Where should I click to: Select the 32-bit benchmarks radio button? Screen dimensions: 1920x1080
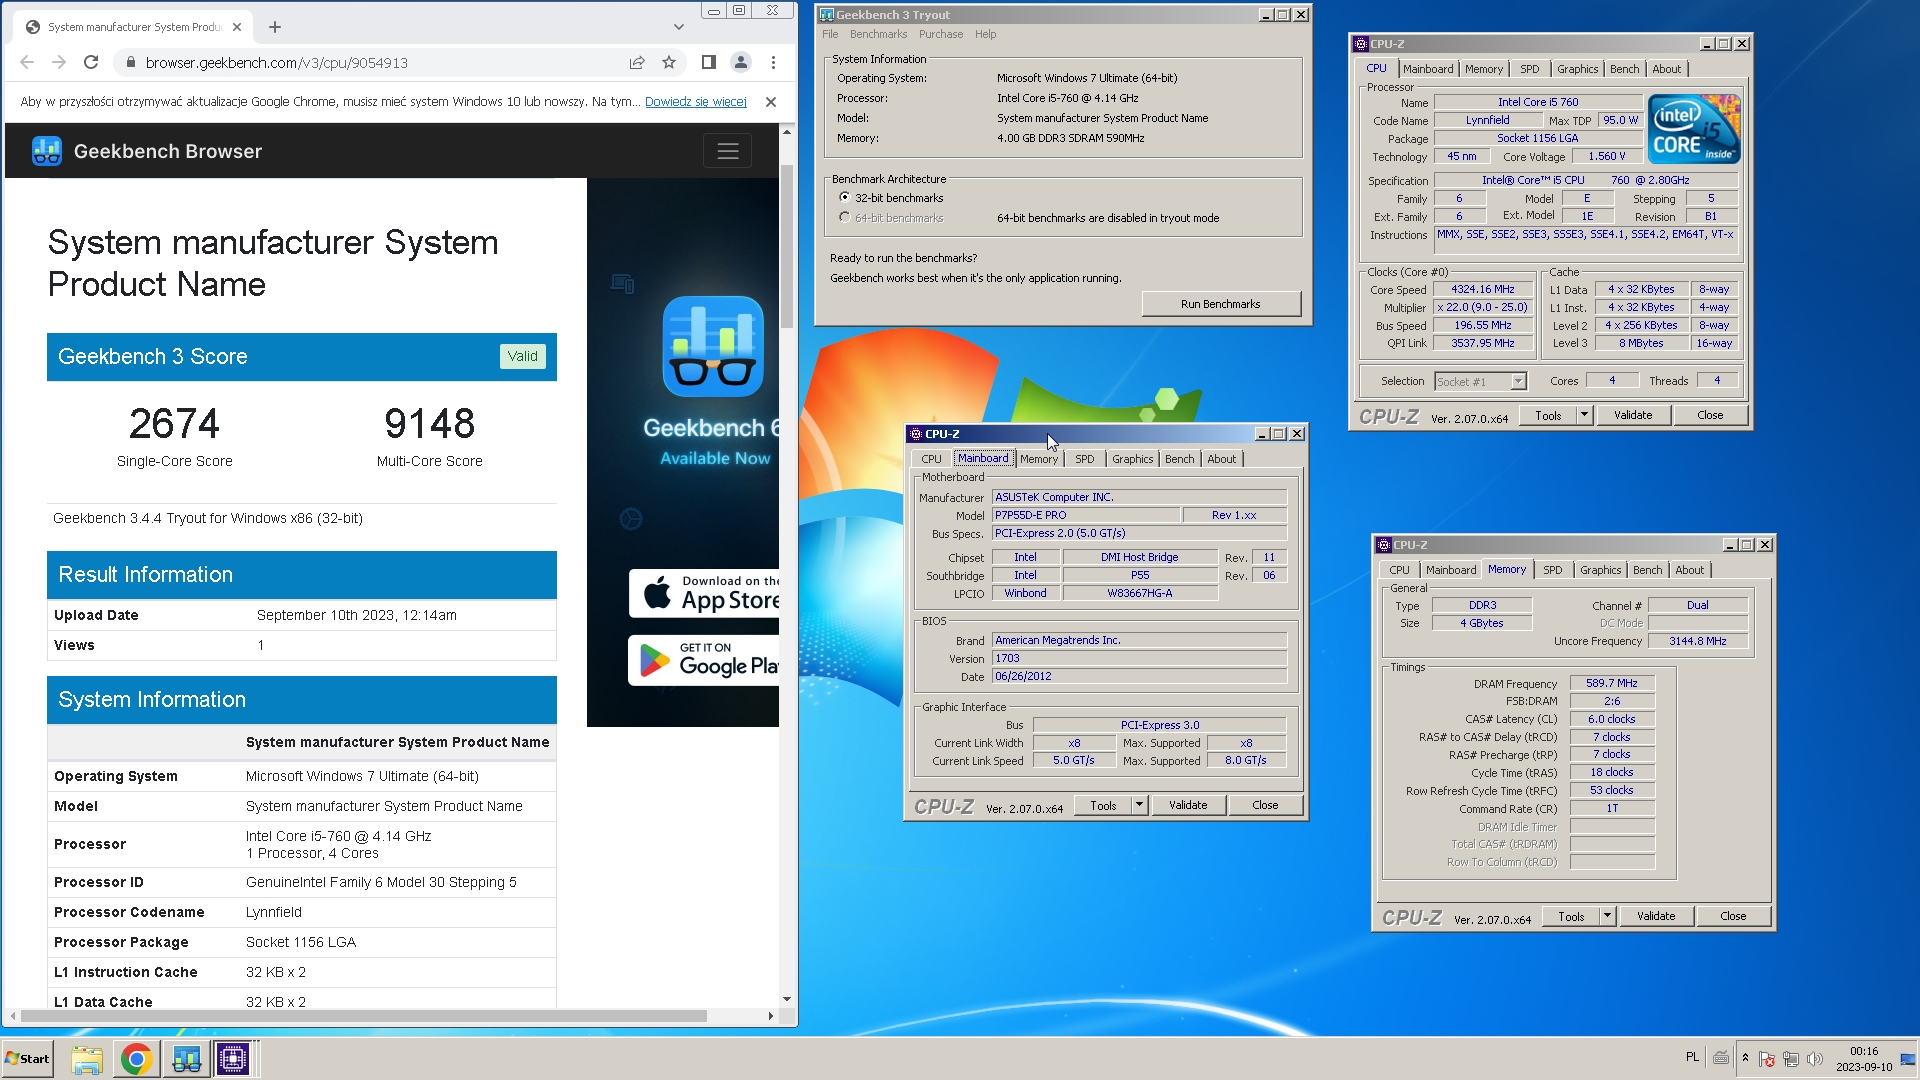tap(845, 198)
